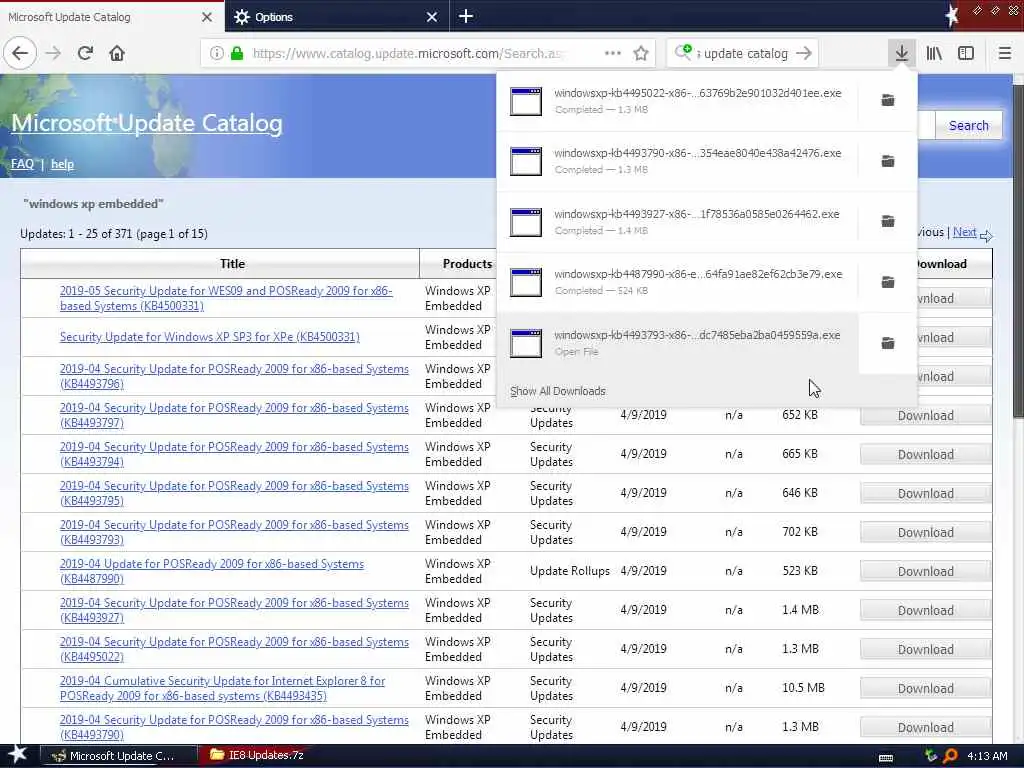This screenshot has height=768, width=1024.
Task: Download the 652 KB update
Action: click(x=925, y=415)
